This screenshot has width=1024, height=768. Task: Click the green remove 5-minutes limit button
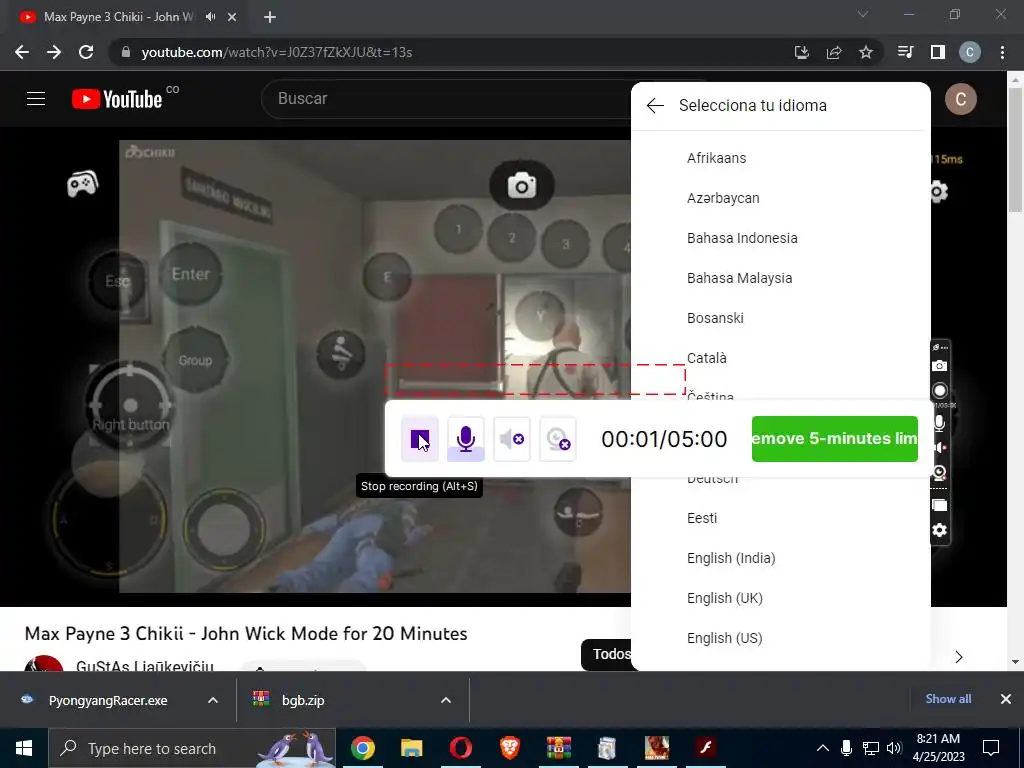coord(835,439)
